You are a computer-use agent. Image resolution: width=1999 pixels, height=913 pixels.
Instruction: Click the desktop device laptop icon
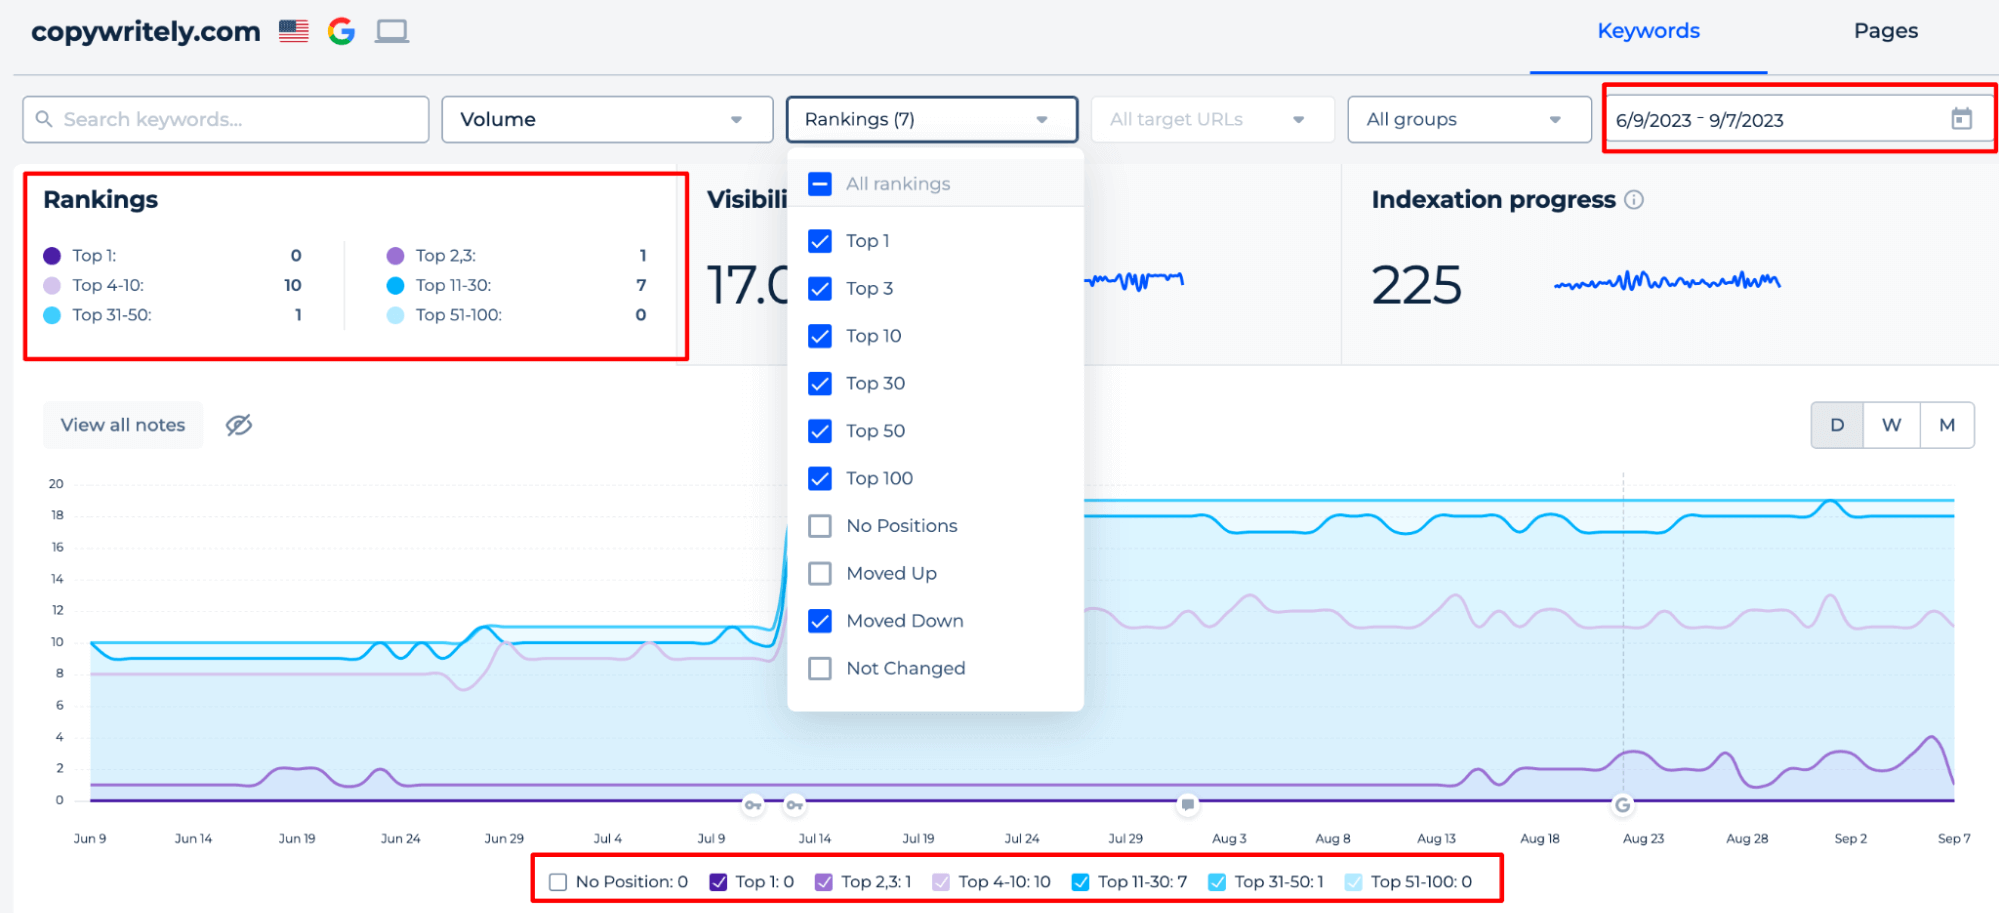(392, 32)
